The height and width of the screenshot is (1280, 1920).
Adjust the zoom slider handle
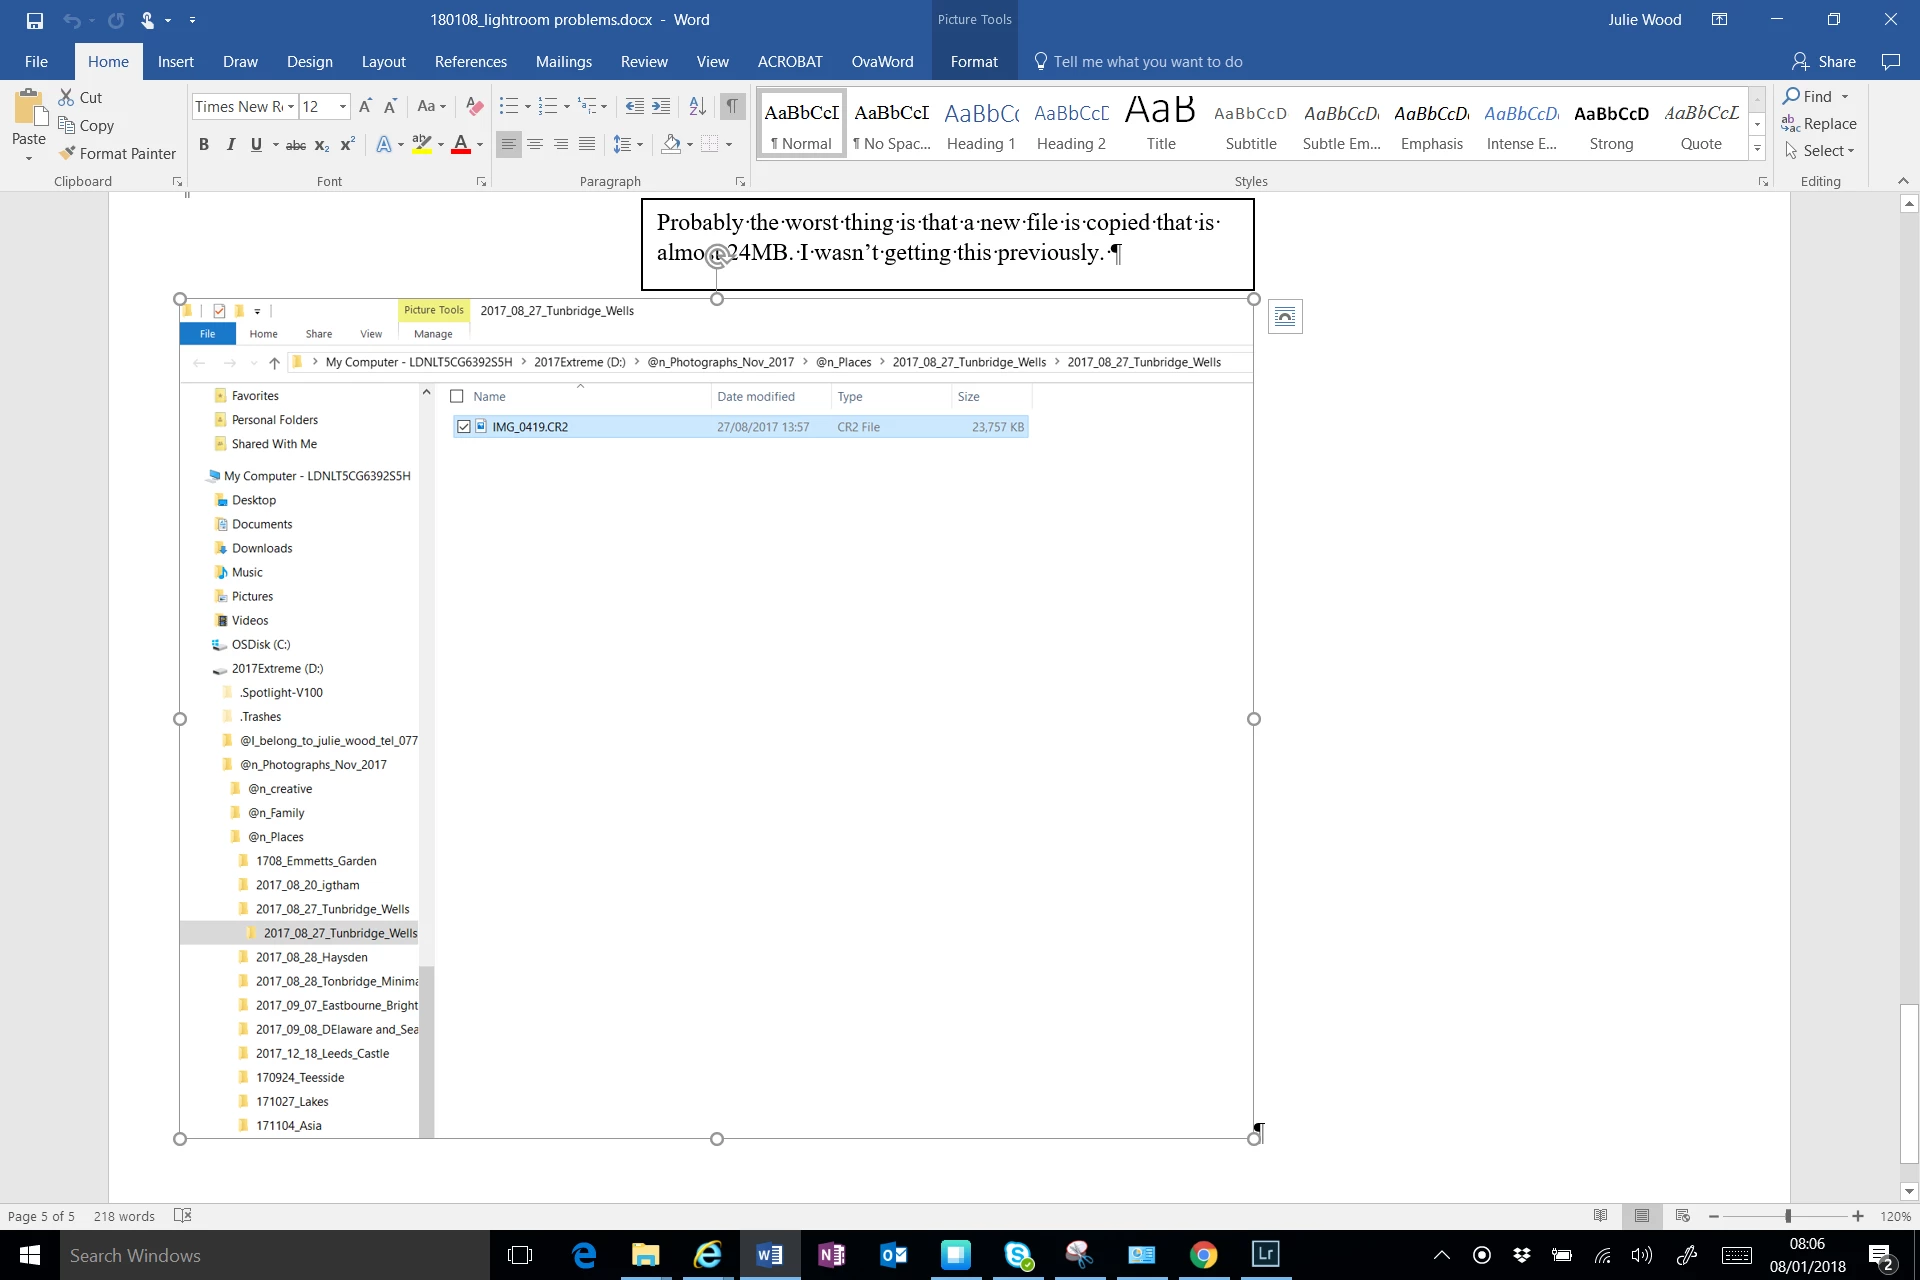[x=1787, y=1216]
